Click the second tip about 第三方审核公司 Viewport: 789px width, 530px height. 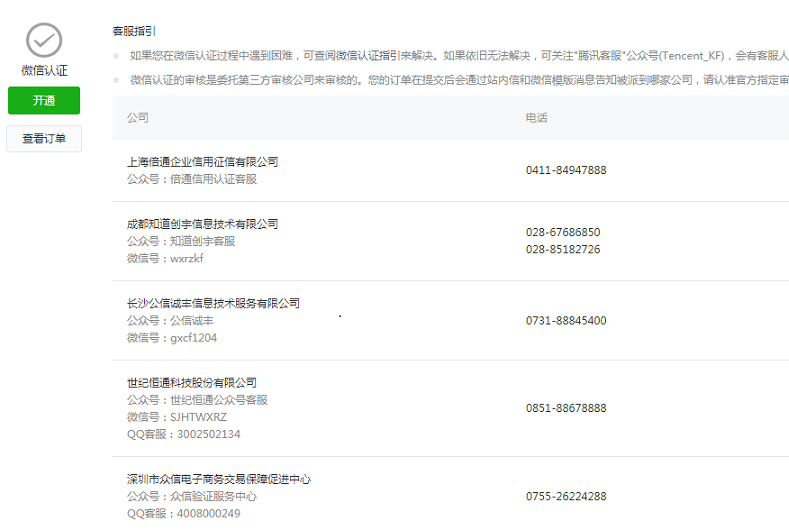459,80
